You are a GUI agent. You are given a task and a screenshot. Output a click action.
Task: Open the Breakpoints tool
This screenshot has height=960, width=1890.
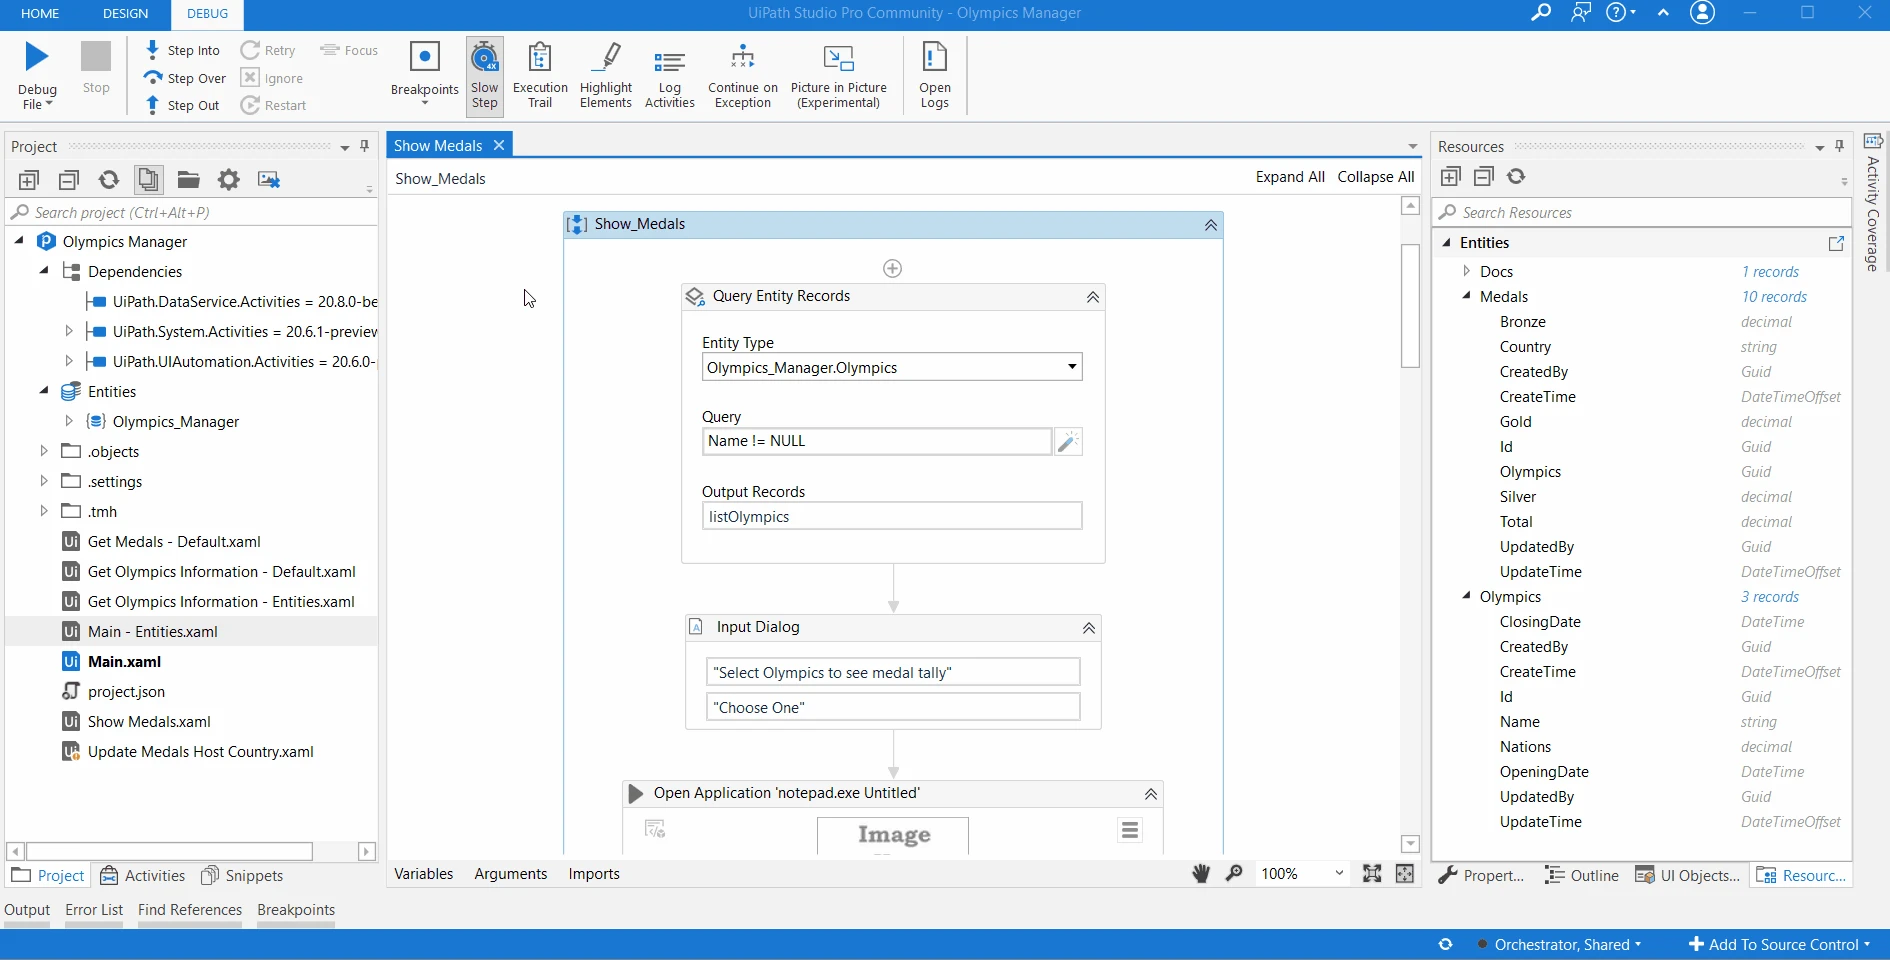(x=425, y=75)
